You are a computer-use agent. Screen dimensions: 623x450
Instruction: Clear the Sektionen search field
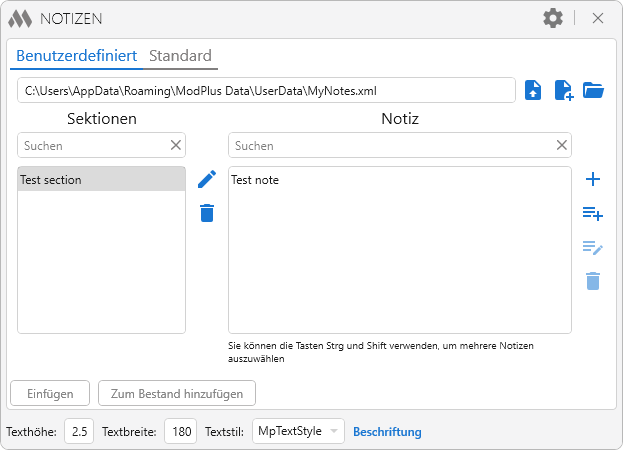(x=176, y=145)
